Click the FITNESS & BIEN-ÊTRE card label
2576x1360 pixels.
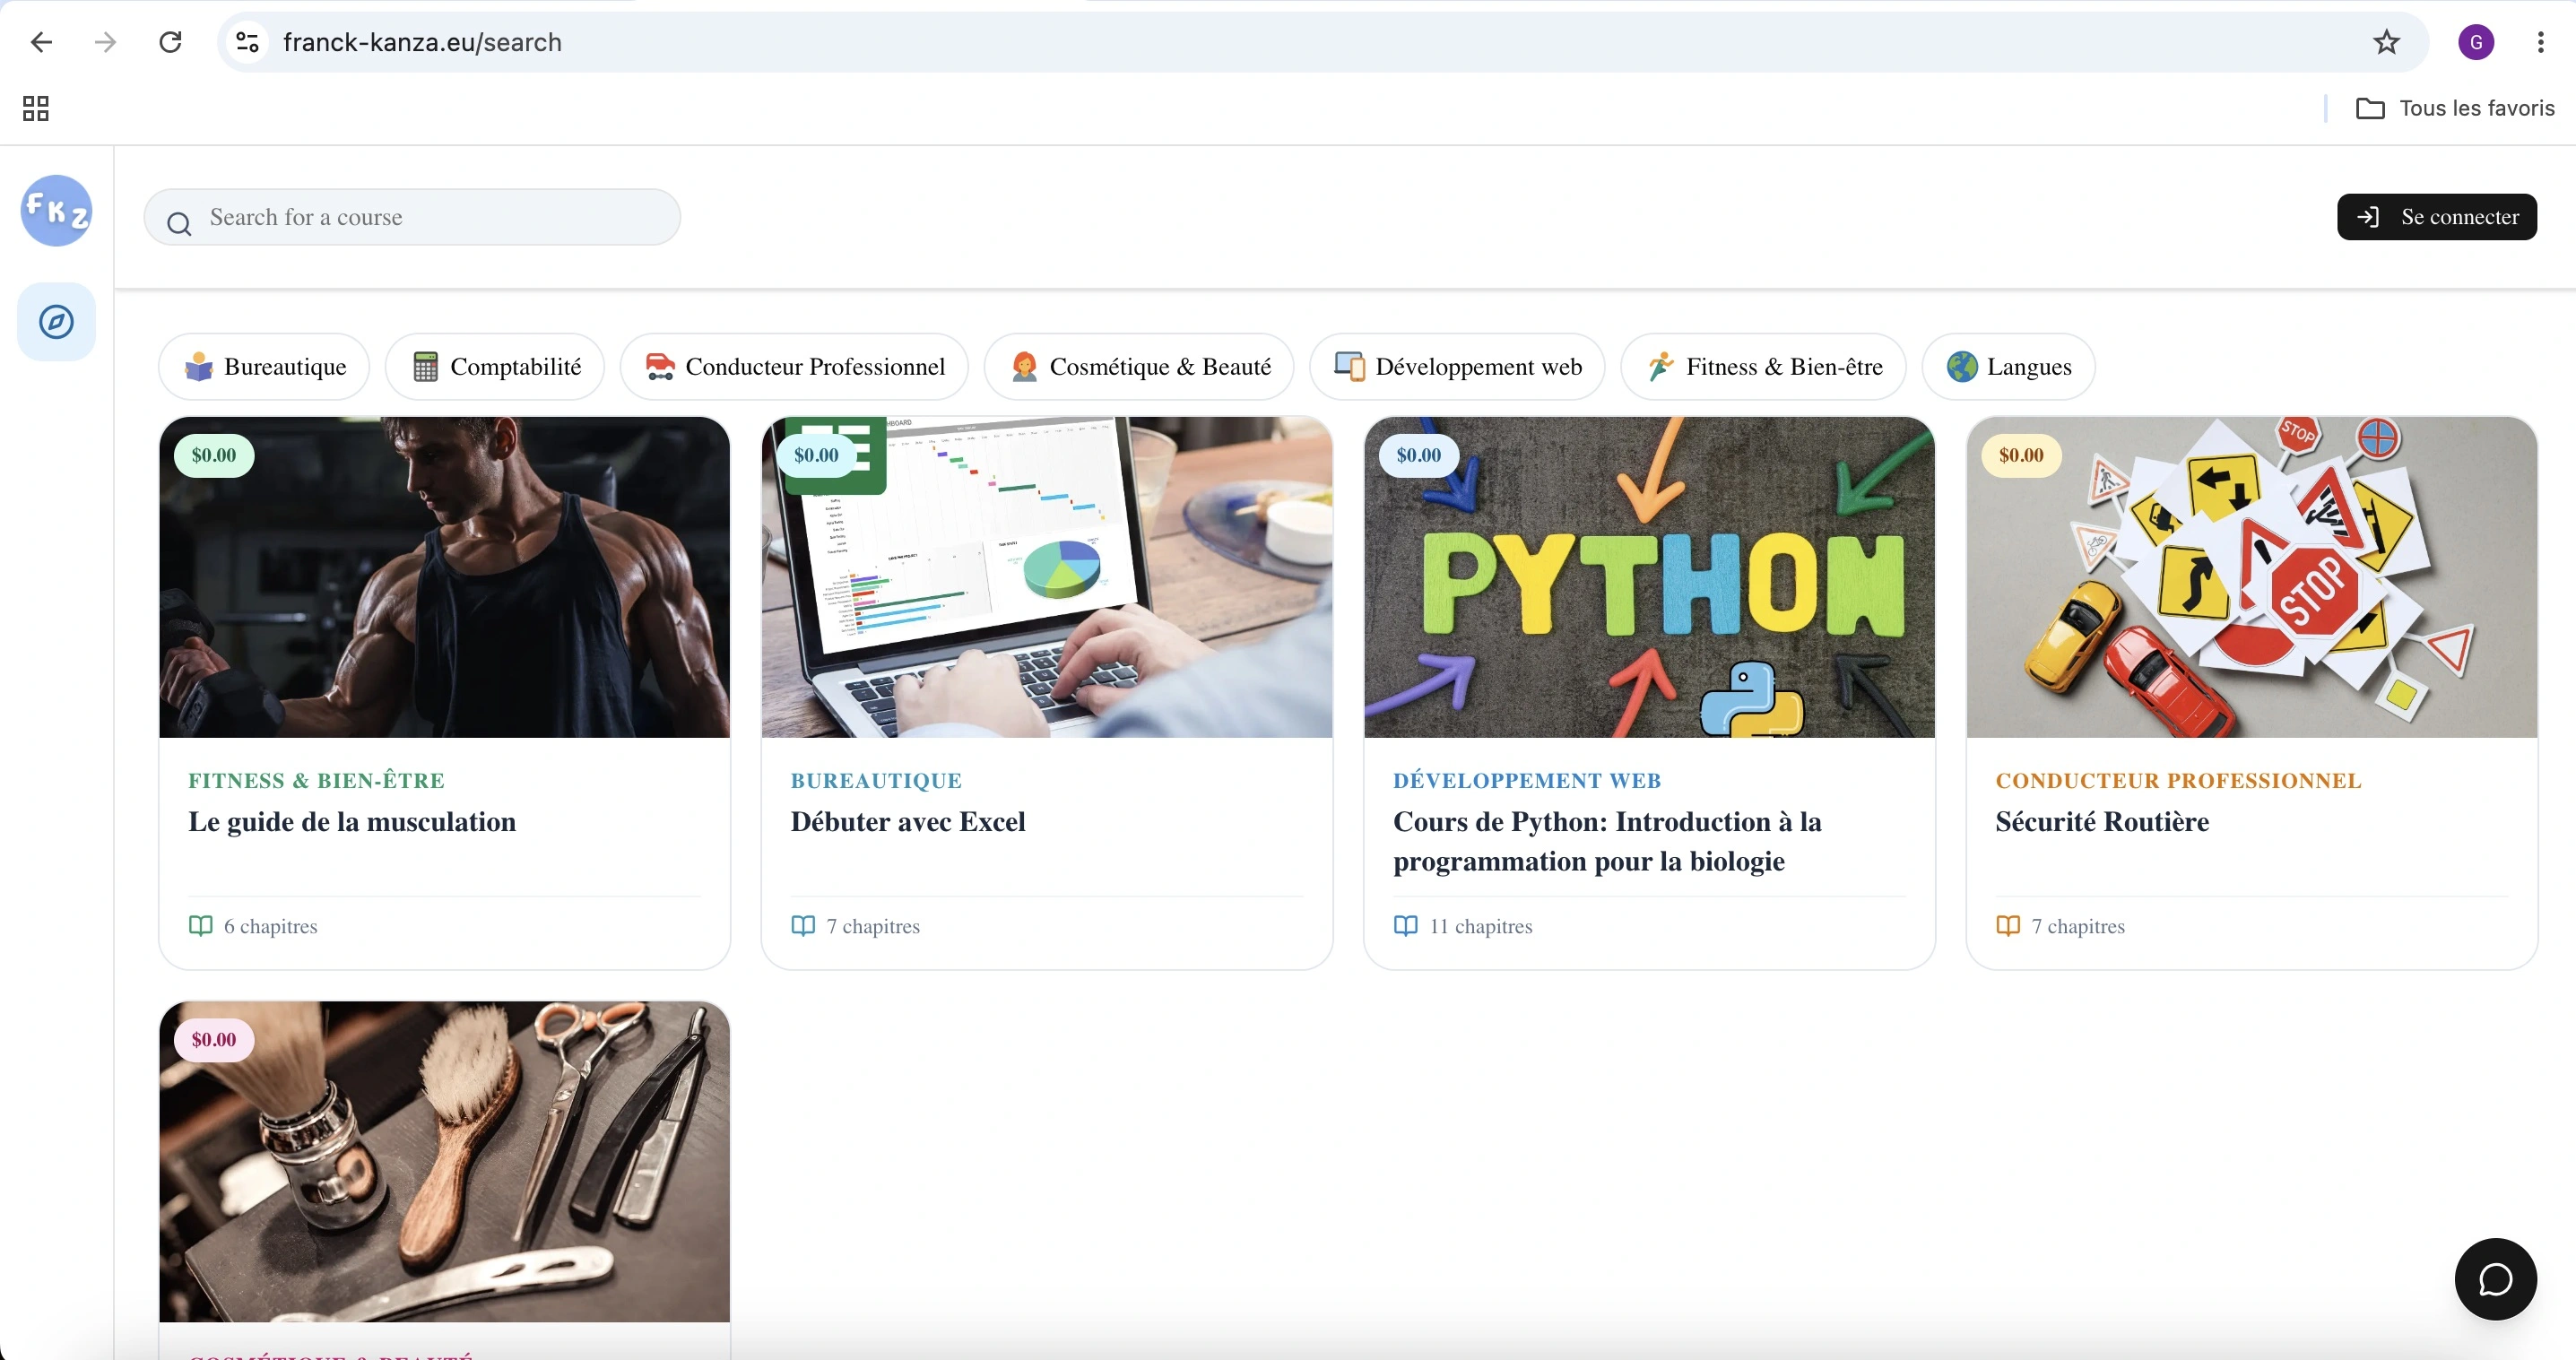[317, 781]
